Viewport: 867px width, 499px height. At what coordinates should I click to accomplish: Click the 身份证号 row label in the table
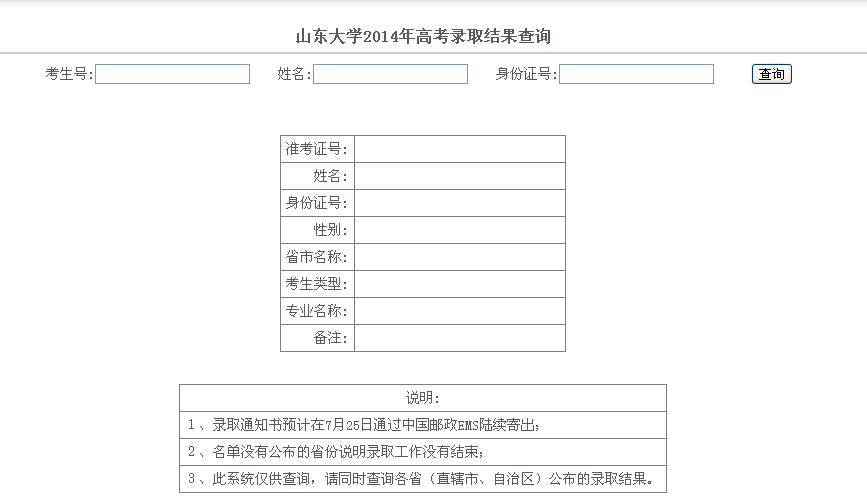(317, 203)
